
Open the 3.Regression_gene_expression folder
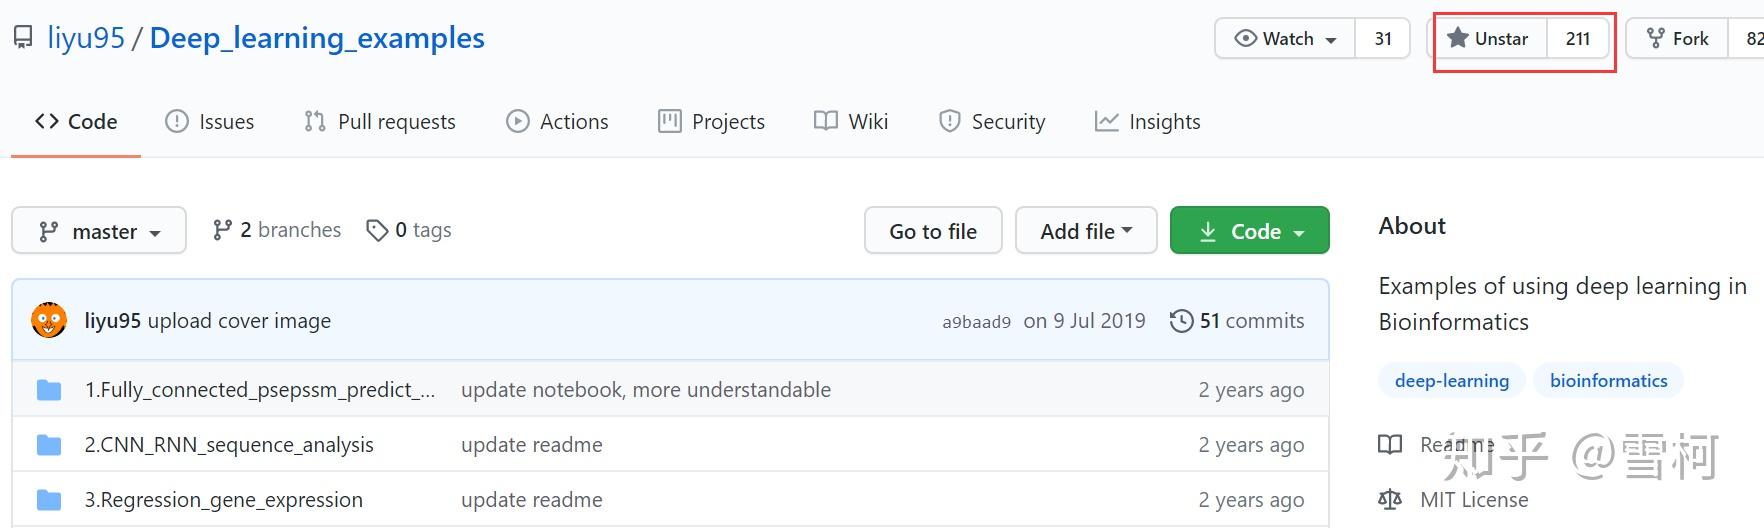[224, 500]
